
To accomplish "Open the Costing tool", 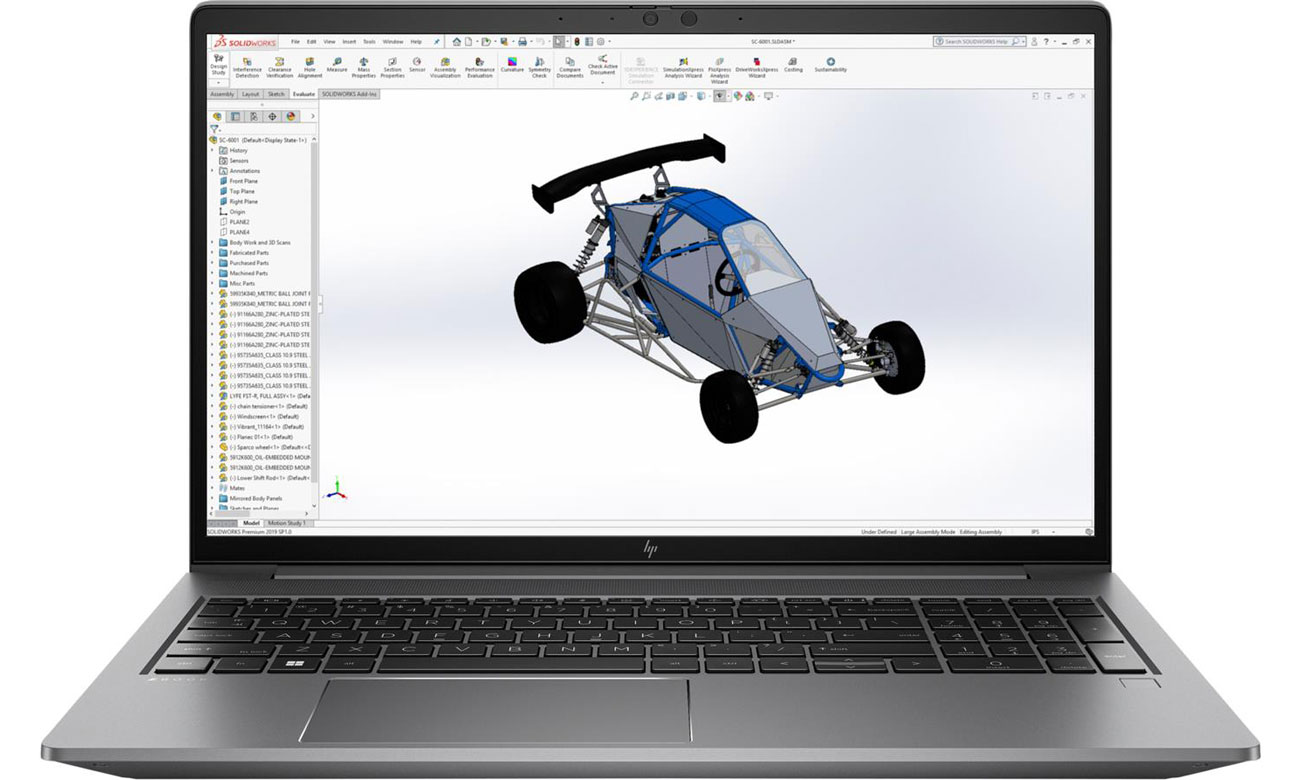I will [793, 65].
